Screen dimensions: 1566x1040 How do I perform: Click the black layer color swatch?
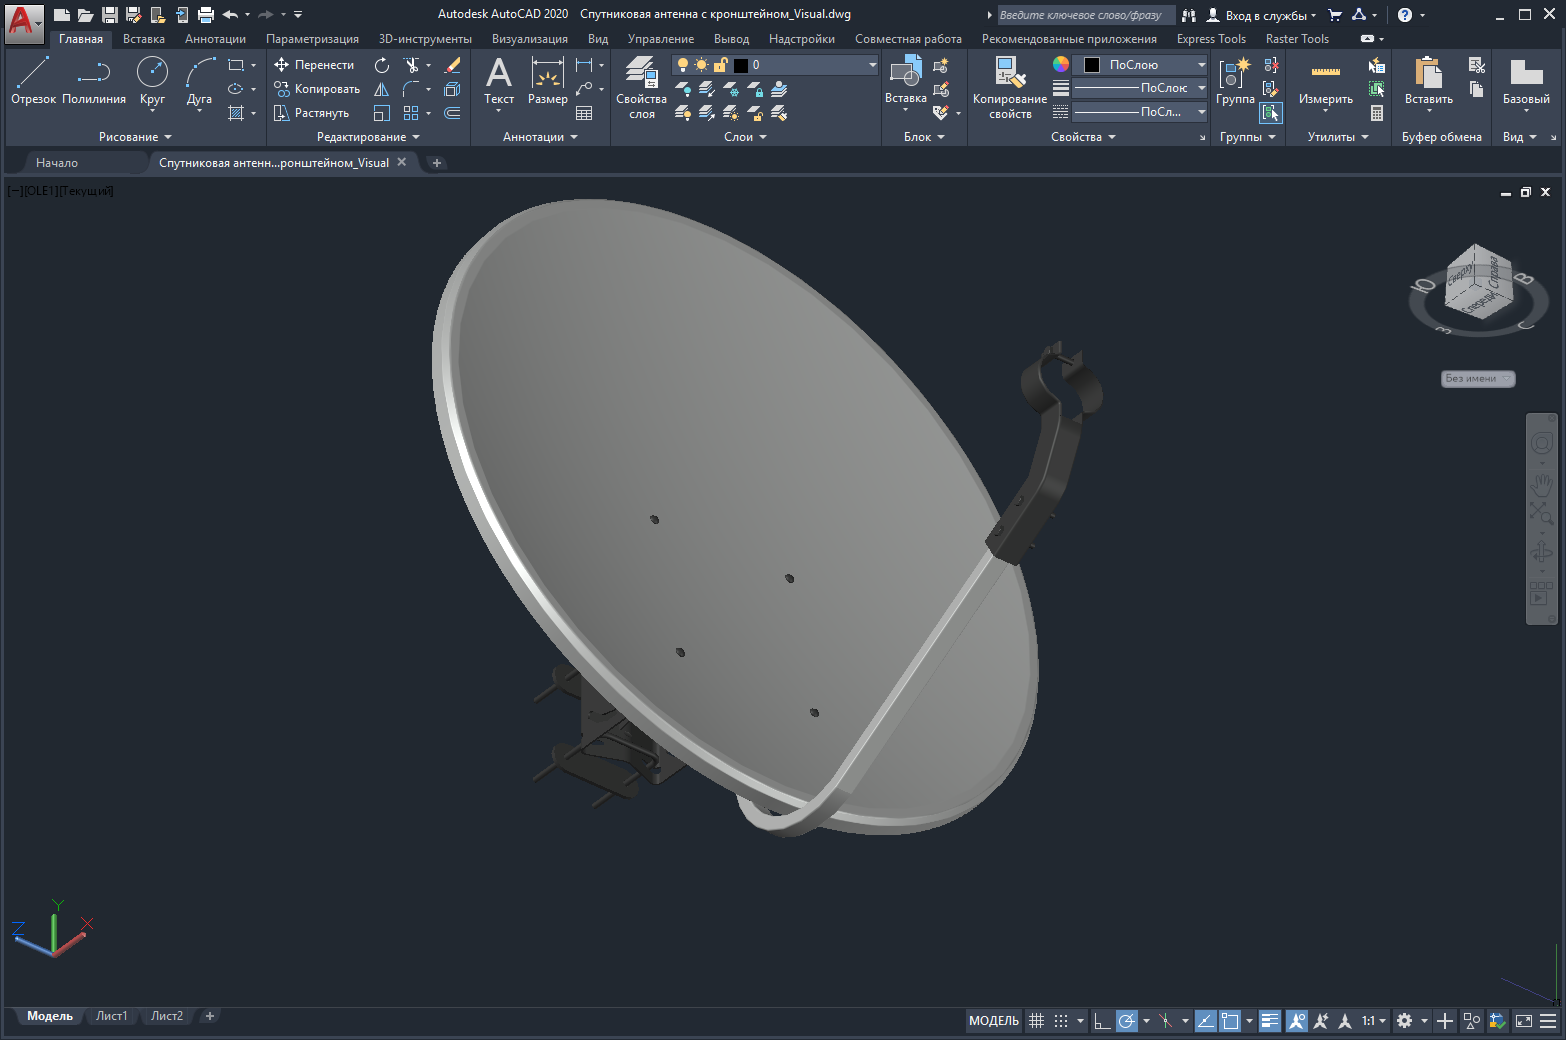click(740, 65)
